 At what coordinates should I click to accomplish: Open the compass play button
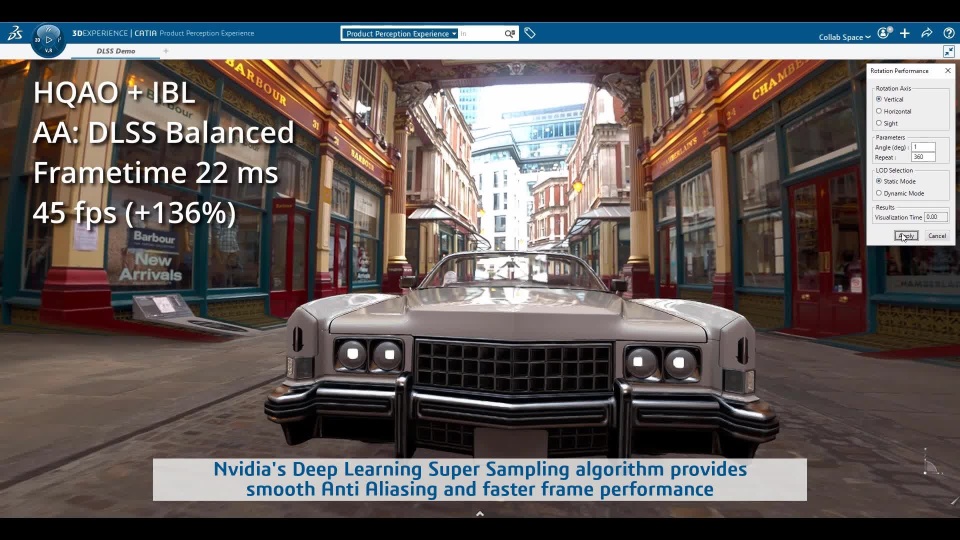(x=48, y=40)
